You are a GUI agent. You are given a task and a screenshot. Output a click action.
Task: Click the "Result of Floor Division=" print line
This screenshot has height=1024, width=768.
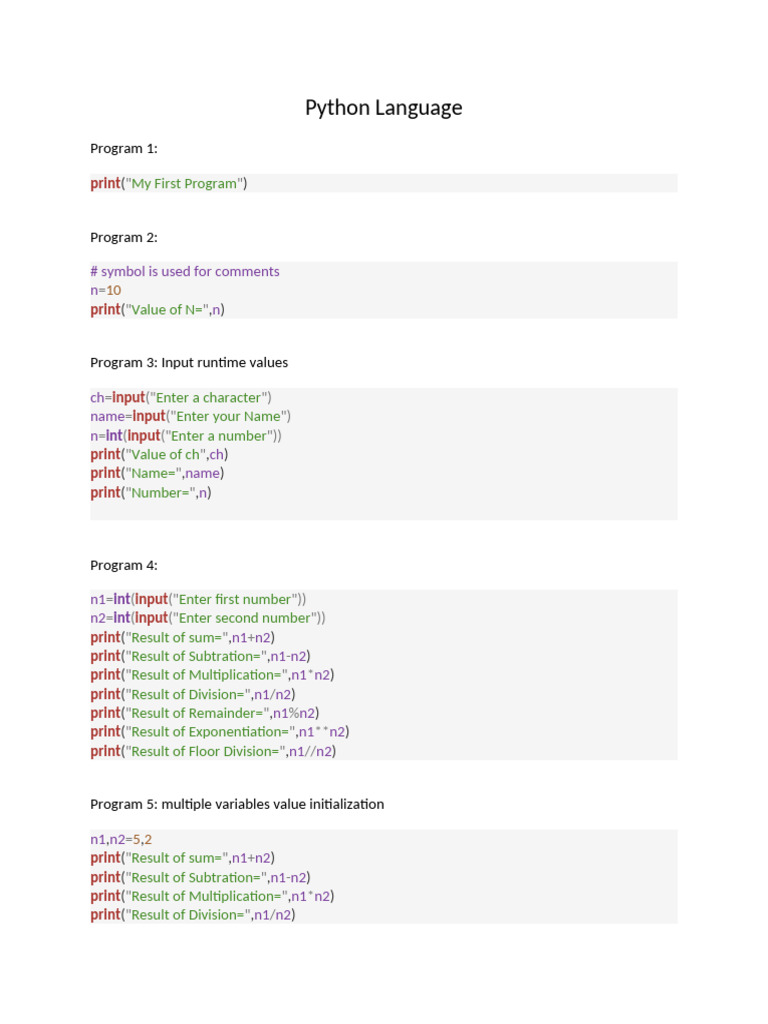click(214, 752)
